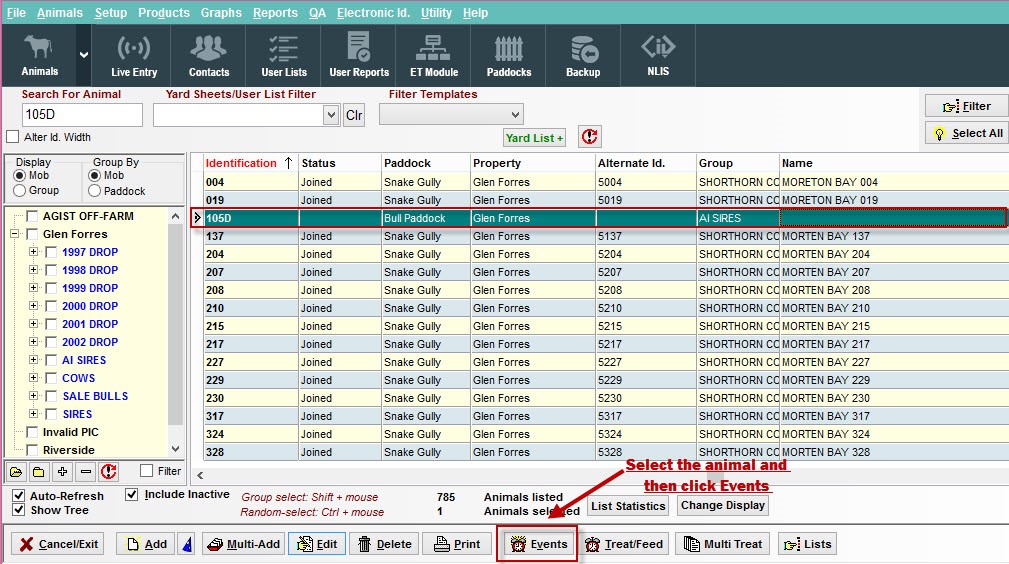
Task: Click Yard List + button
Action: [534, 138]
